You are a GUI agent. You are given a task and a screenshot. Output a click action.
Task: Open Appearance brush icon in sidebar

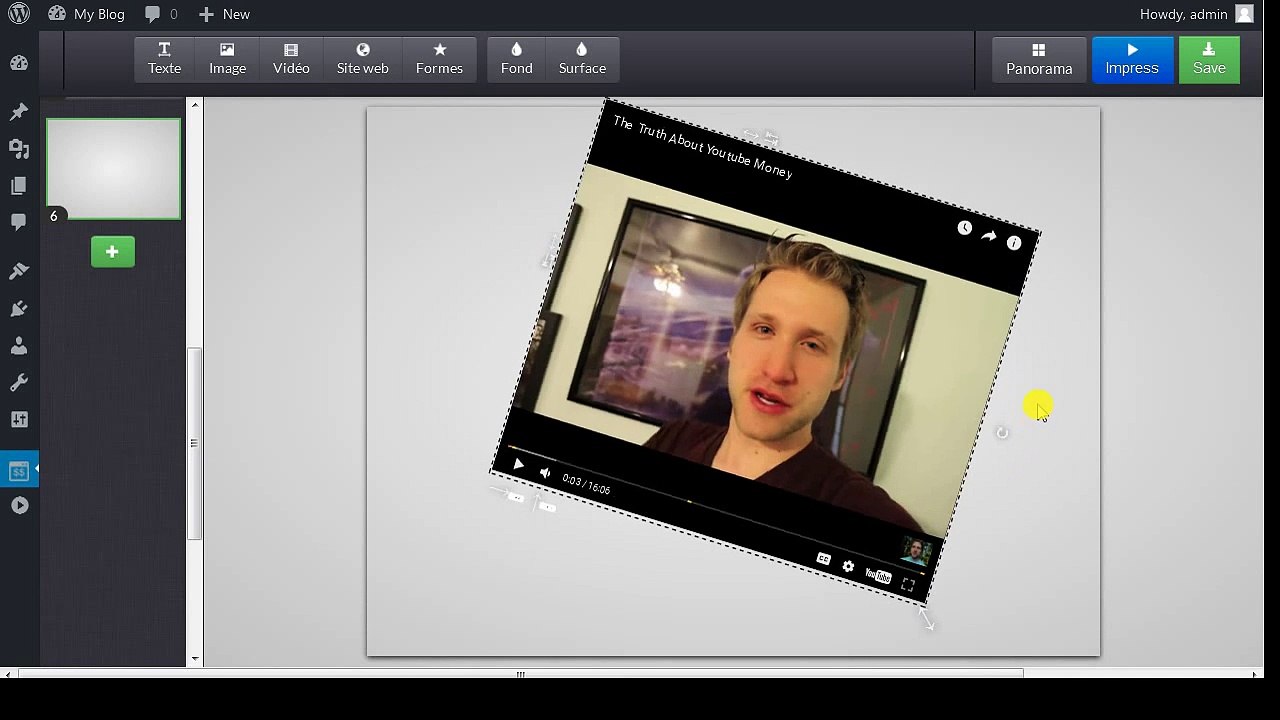[19, 271]
